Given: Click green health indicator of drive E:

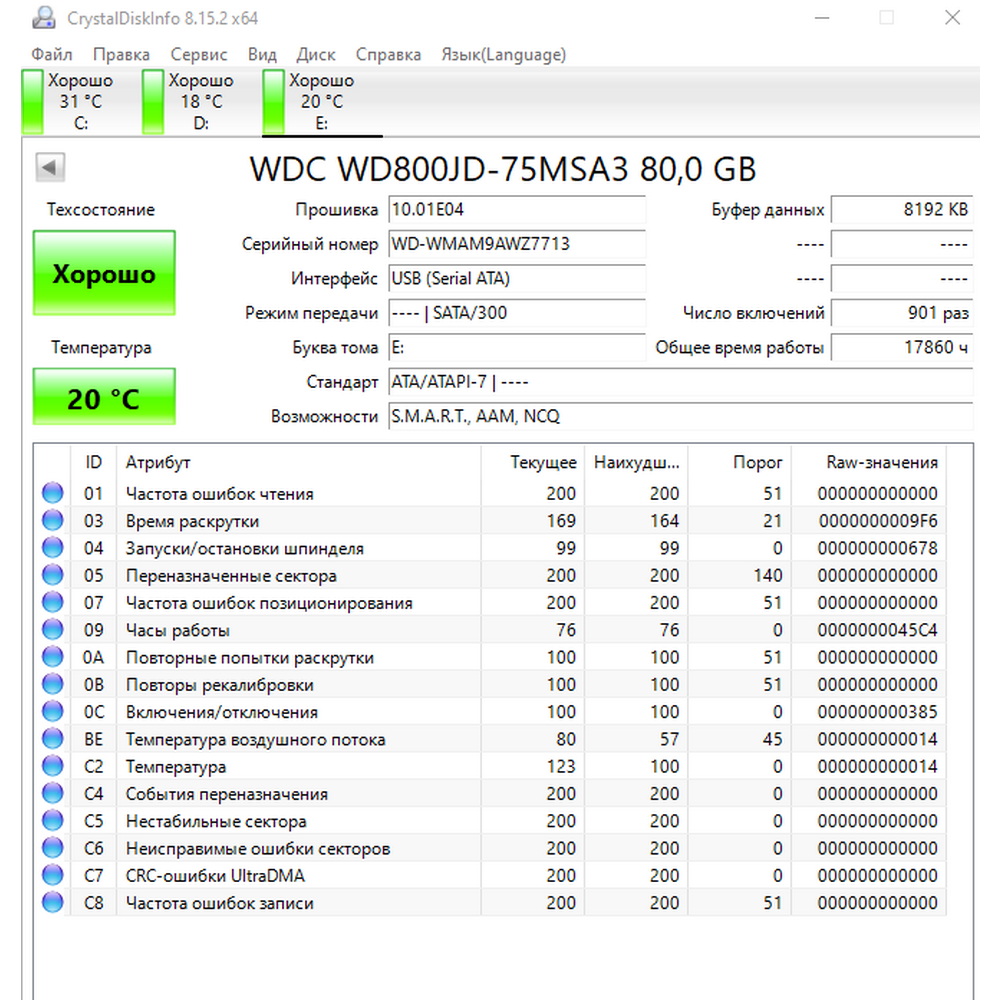Looking at the screenshot, I should tap(274, 101).
